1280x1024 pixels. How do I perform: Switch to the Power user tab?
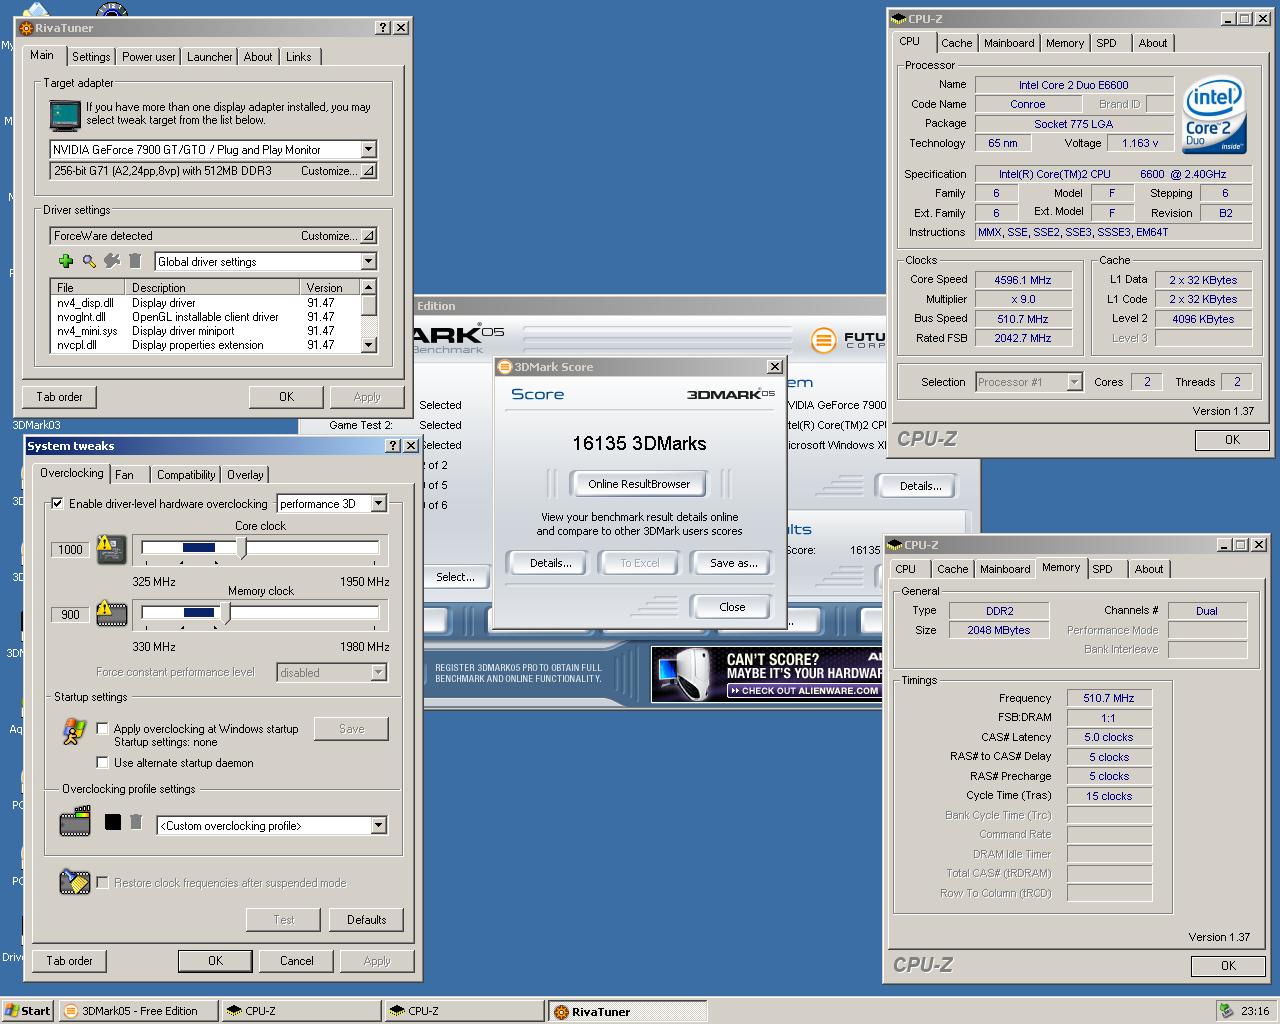pos(149,57)
